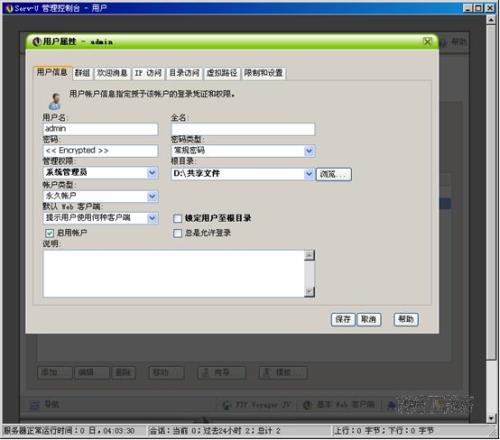This screenshot has width=500, height=440.
Task: Click the 模板 button in background window
Action: [283, 373]
